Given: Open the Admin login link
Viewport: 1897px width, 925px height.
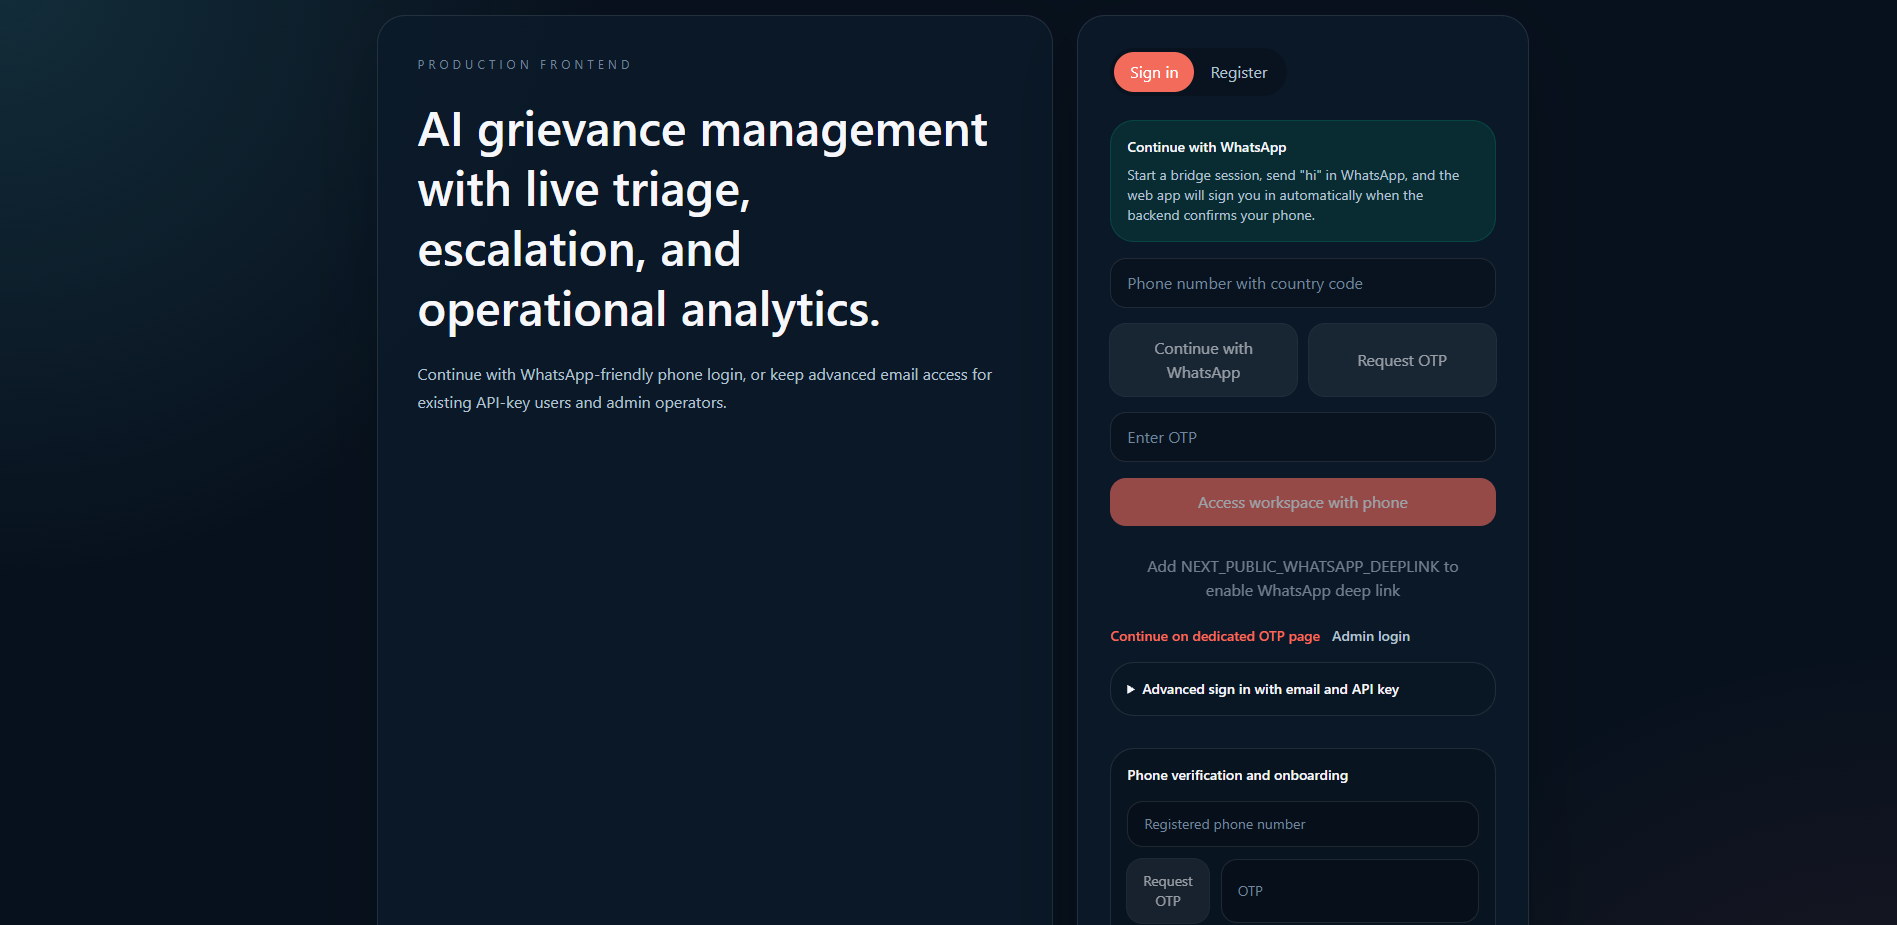Looking at the screenshot, I should 1371,636.
